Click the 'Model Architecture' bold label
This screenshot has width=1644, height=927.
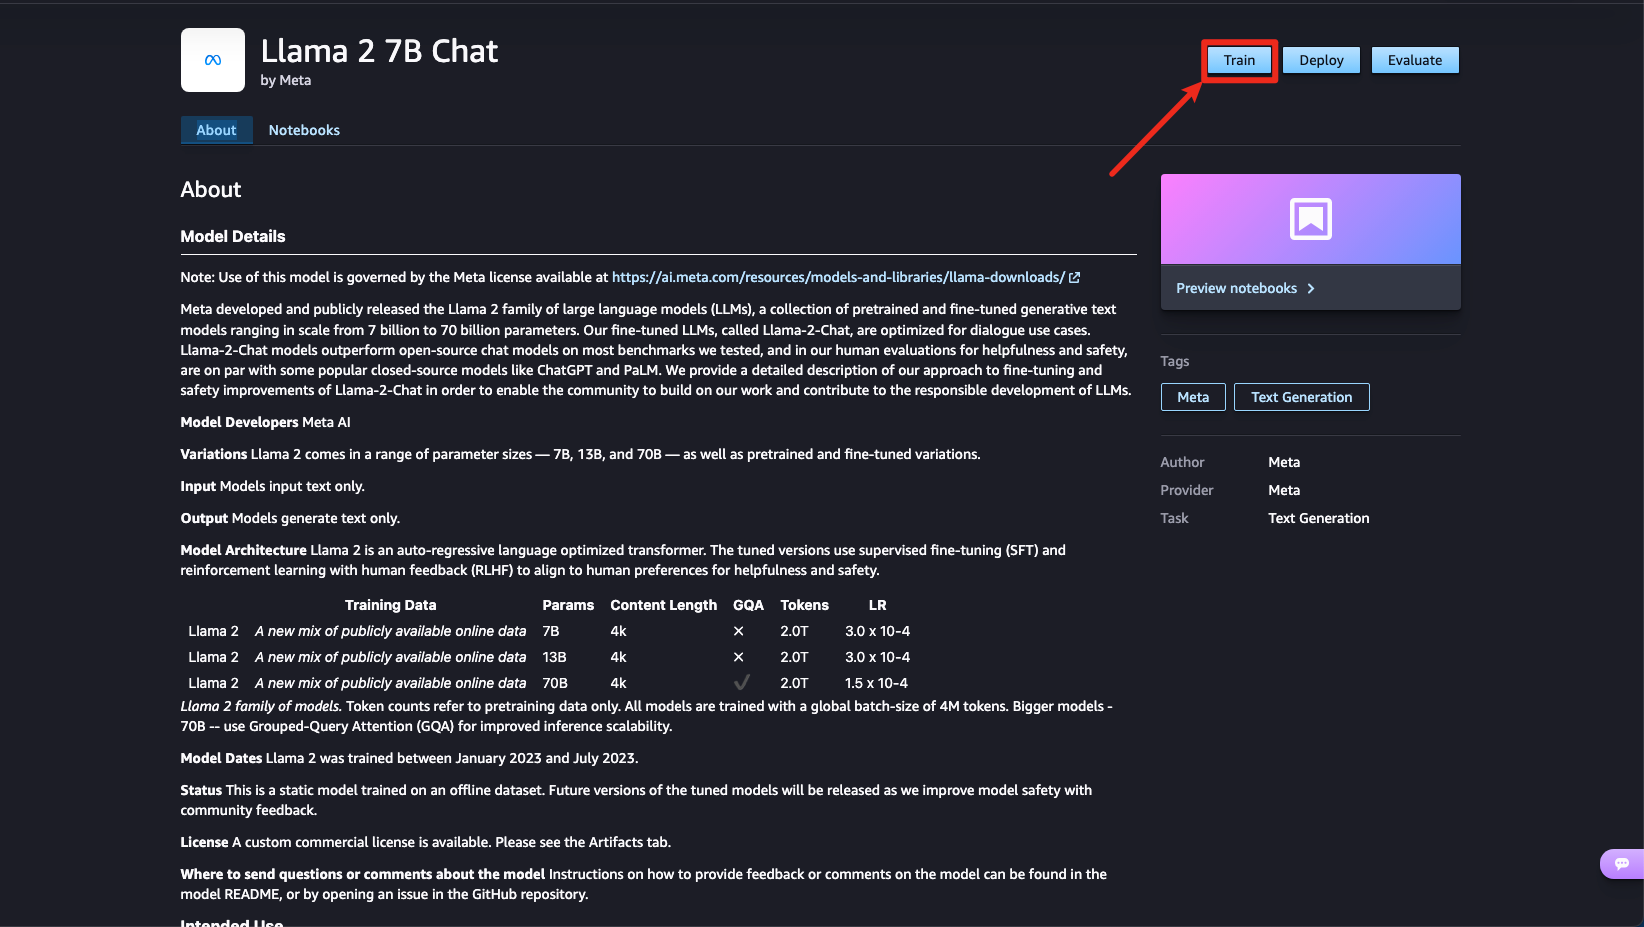(244, 550)
